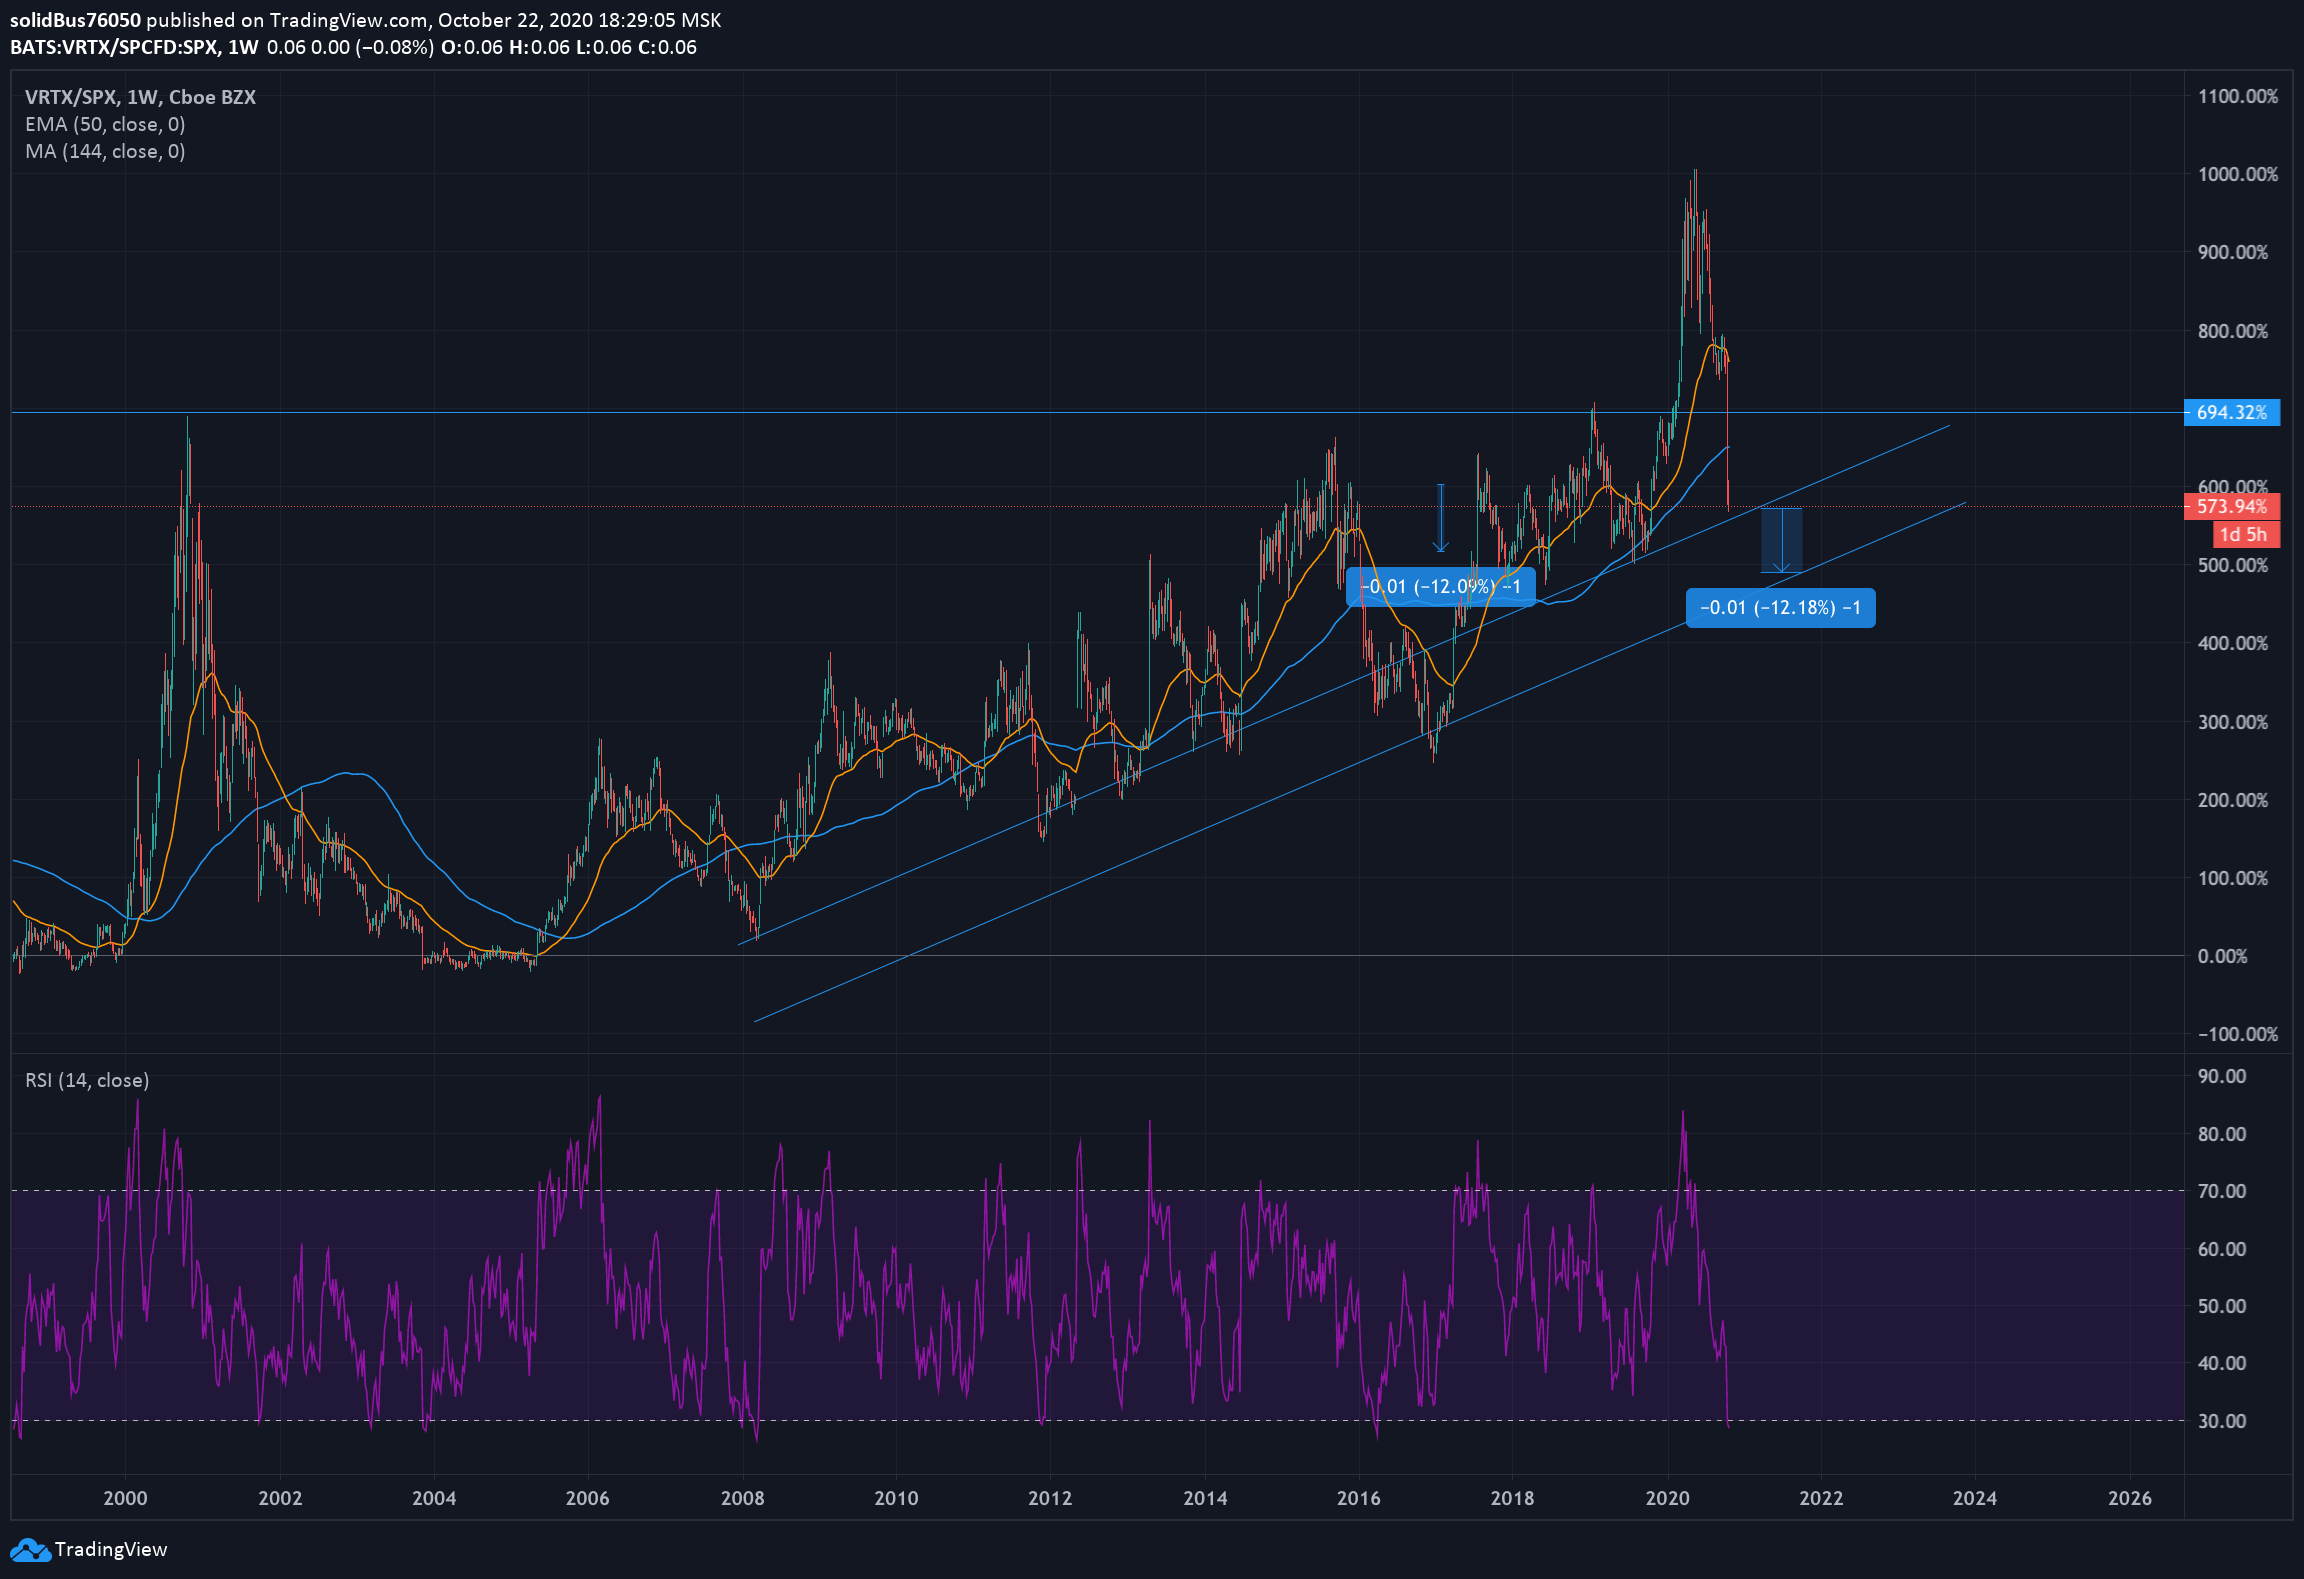
Task: Click the 500.00% price axis label
Action: [x=2233, y=565]
